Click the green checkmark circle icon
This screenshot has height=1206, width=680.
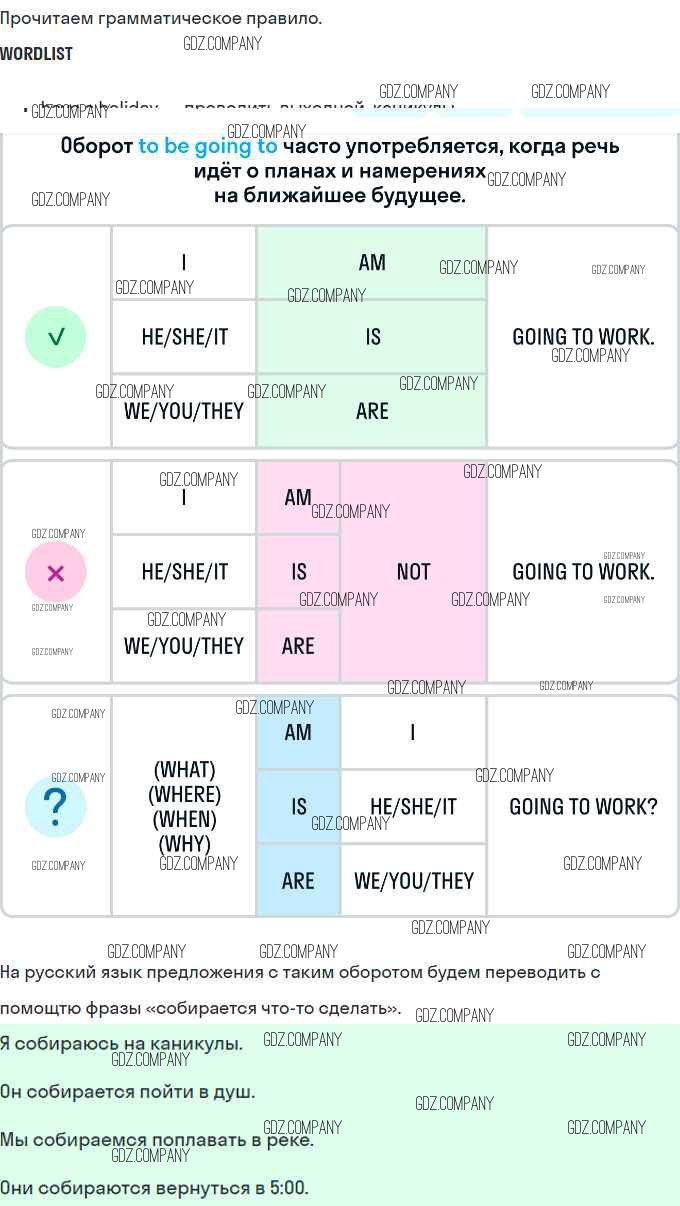(56, 337)
